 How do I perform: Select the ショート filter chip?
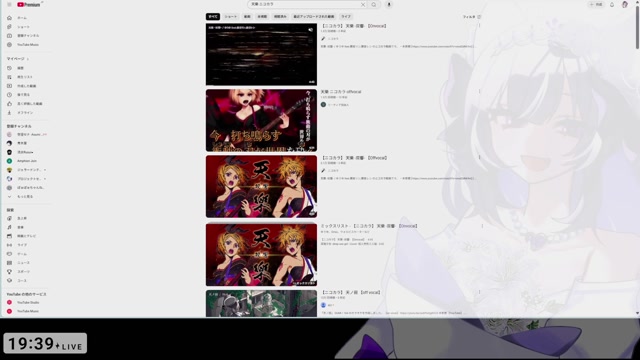231,17
